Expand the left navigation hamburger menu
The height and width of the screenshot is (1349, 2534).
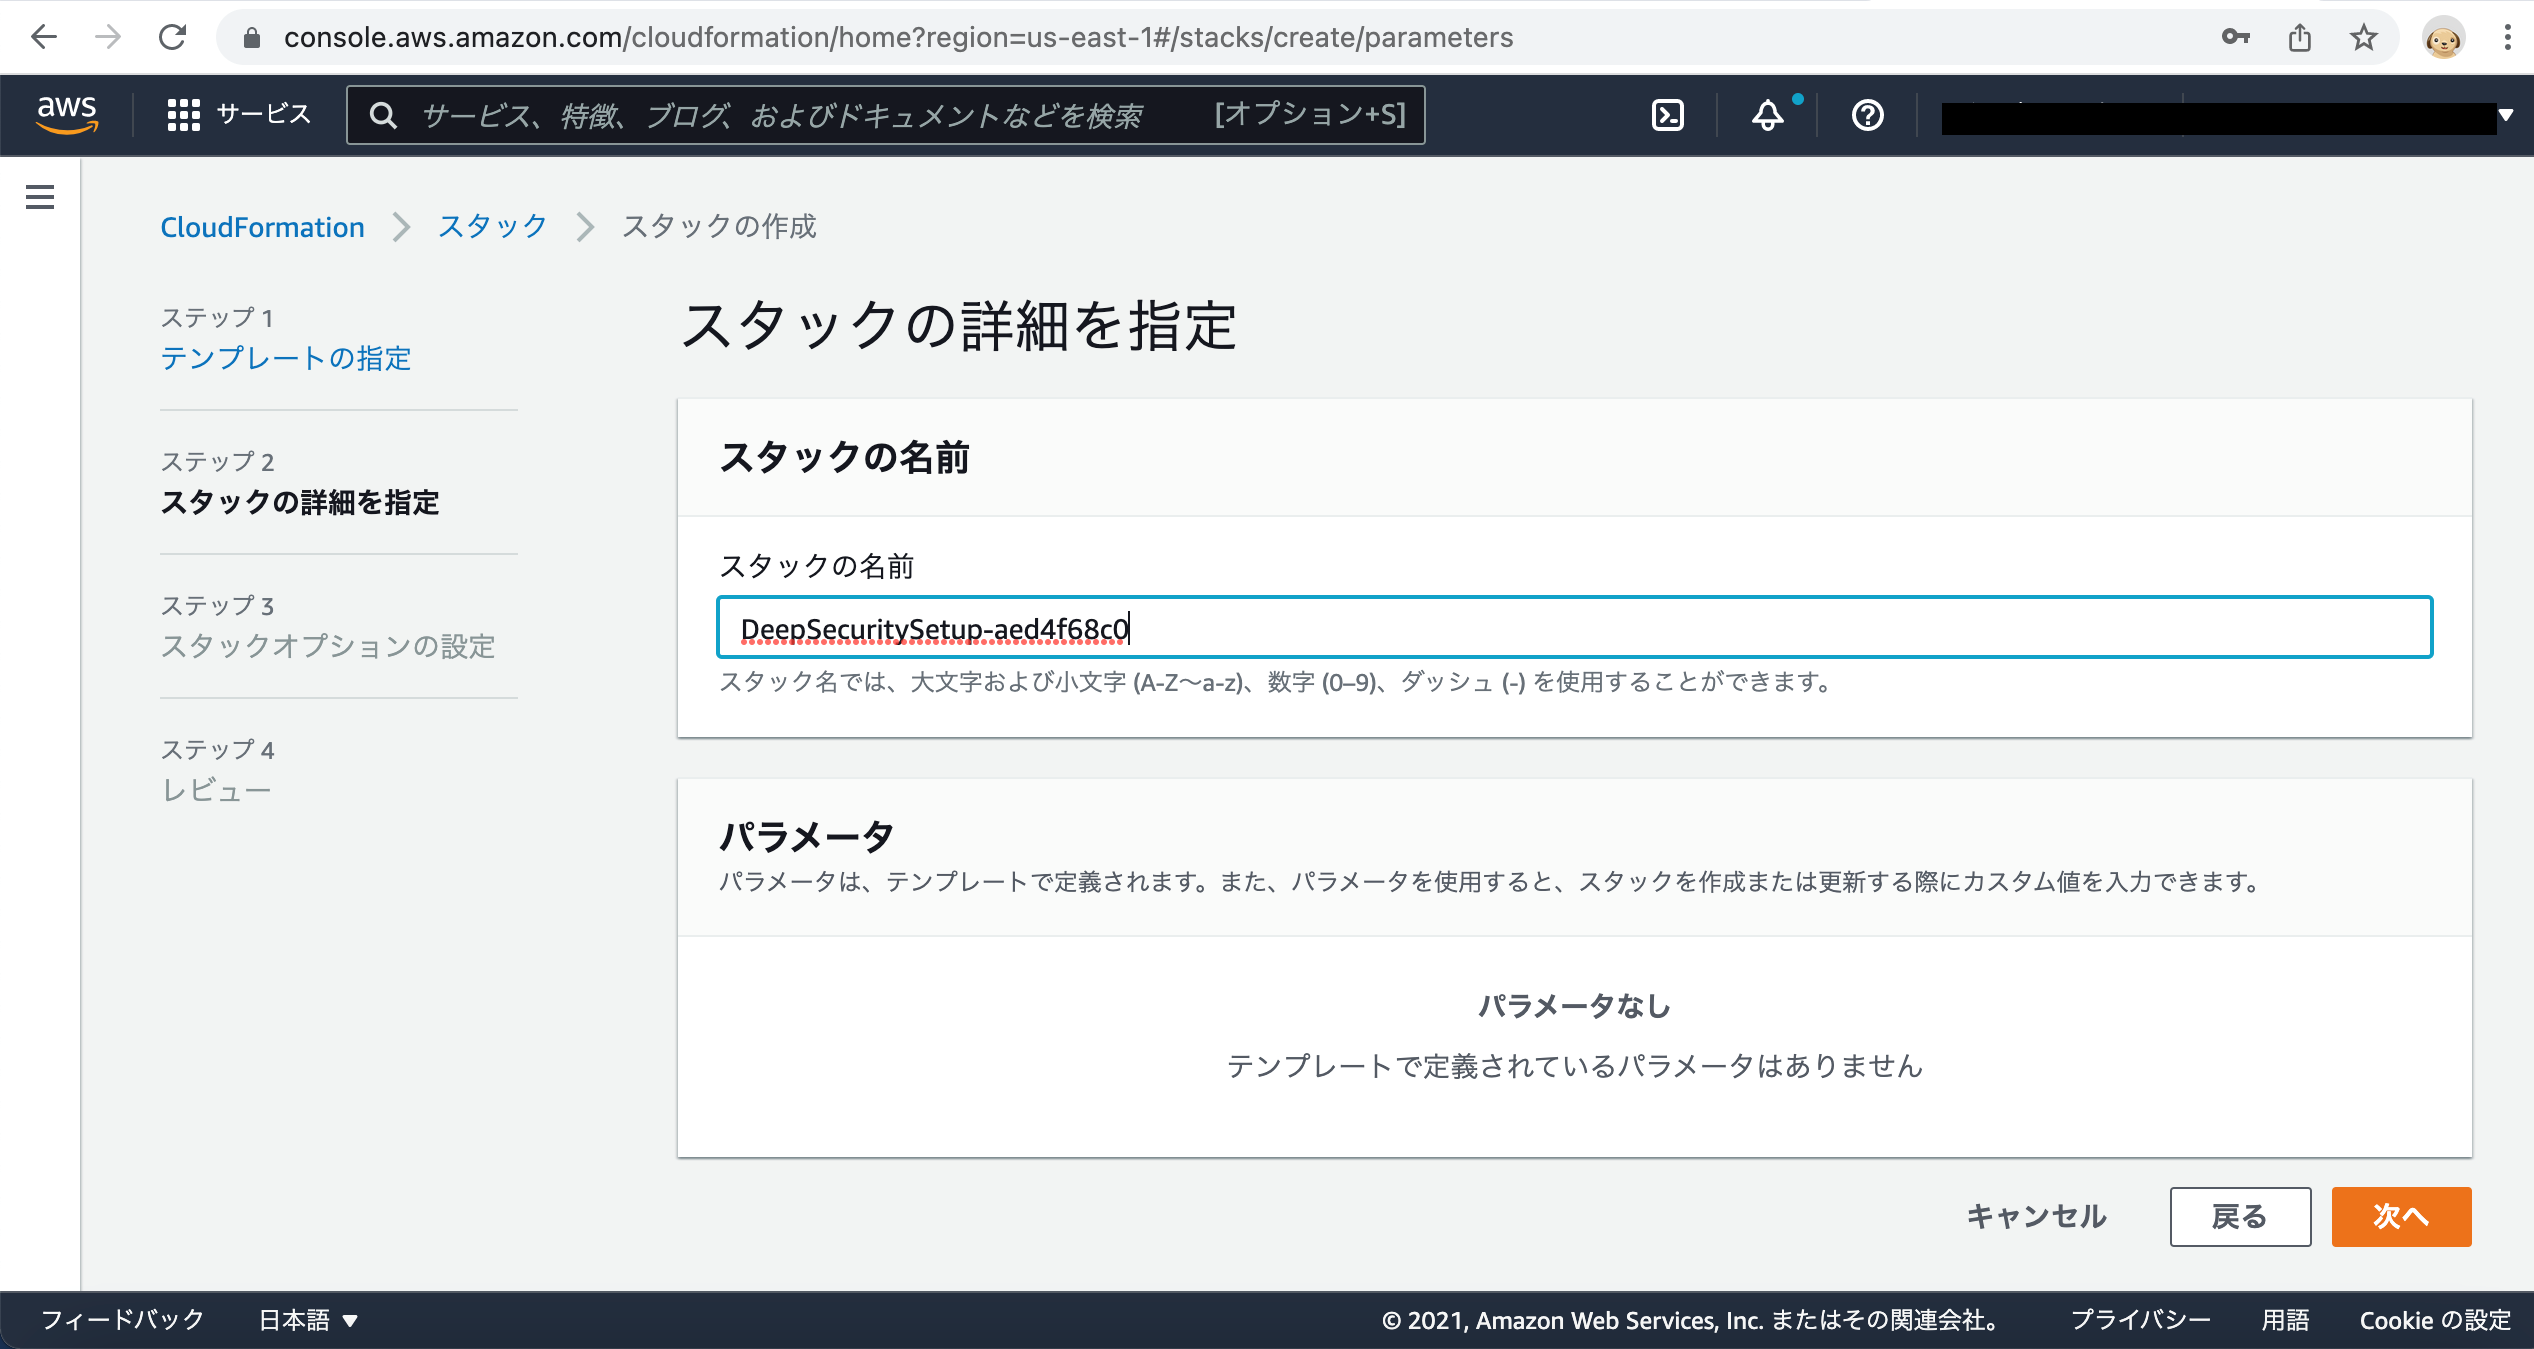(40, 197)
